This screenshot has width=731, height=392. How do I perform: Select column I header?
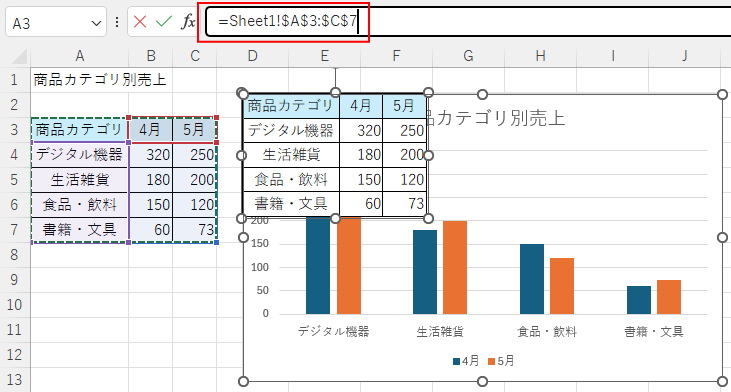click(x=613, y=56)
